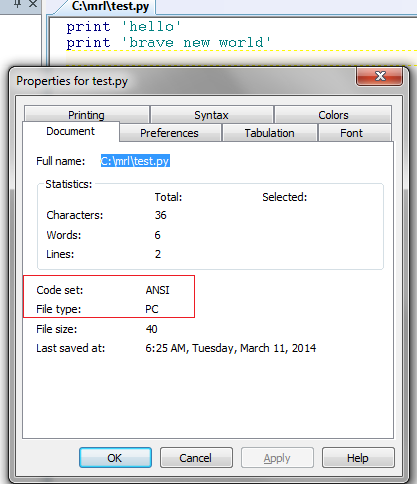
Task: Switch to the Tabulation tab
Action: tap(269, 133)
